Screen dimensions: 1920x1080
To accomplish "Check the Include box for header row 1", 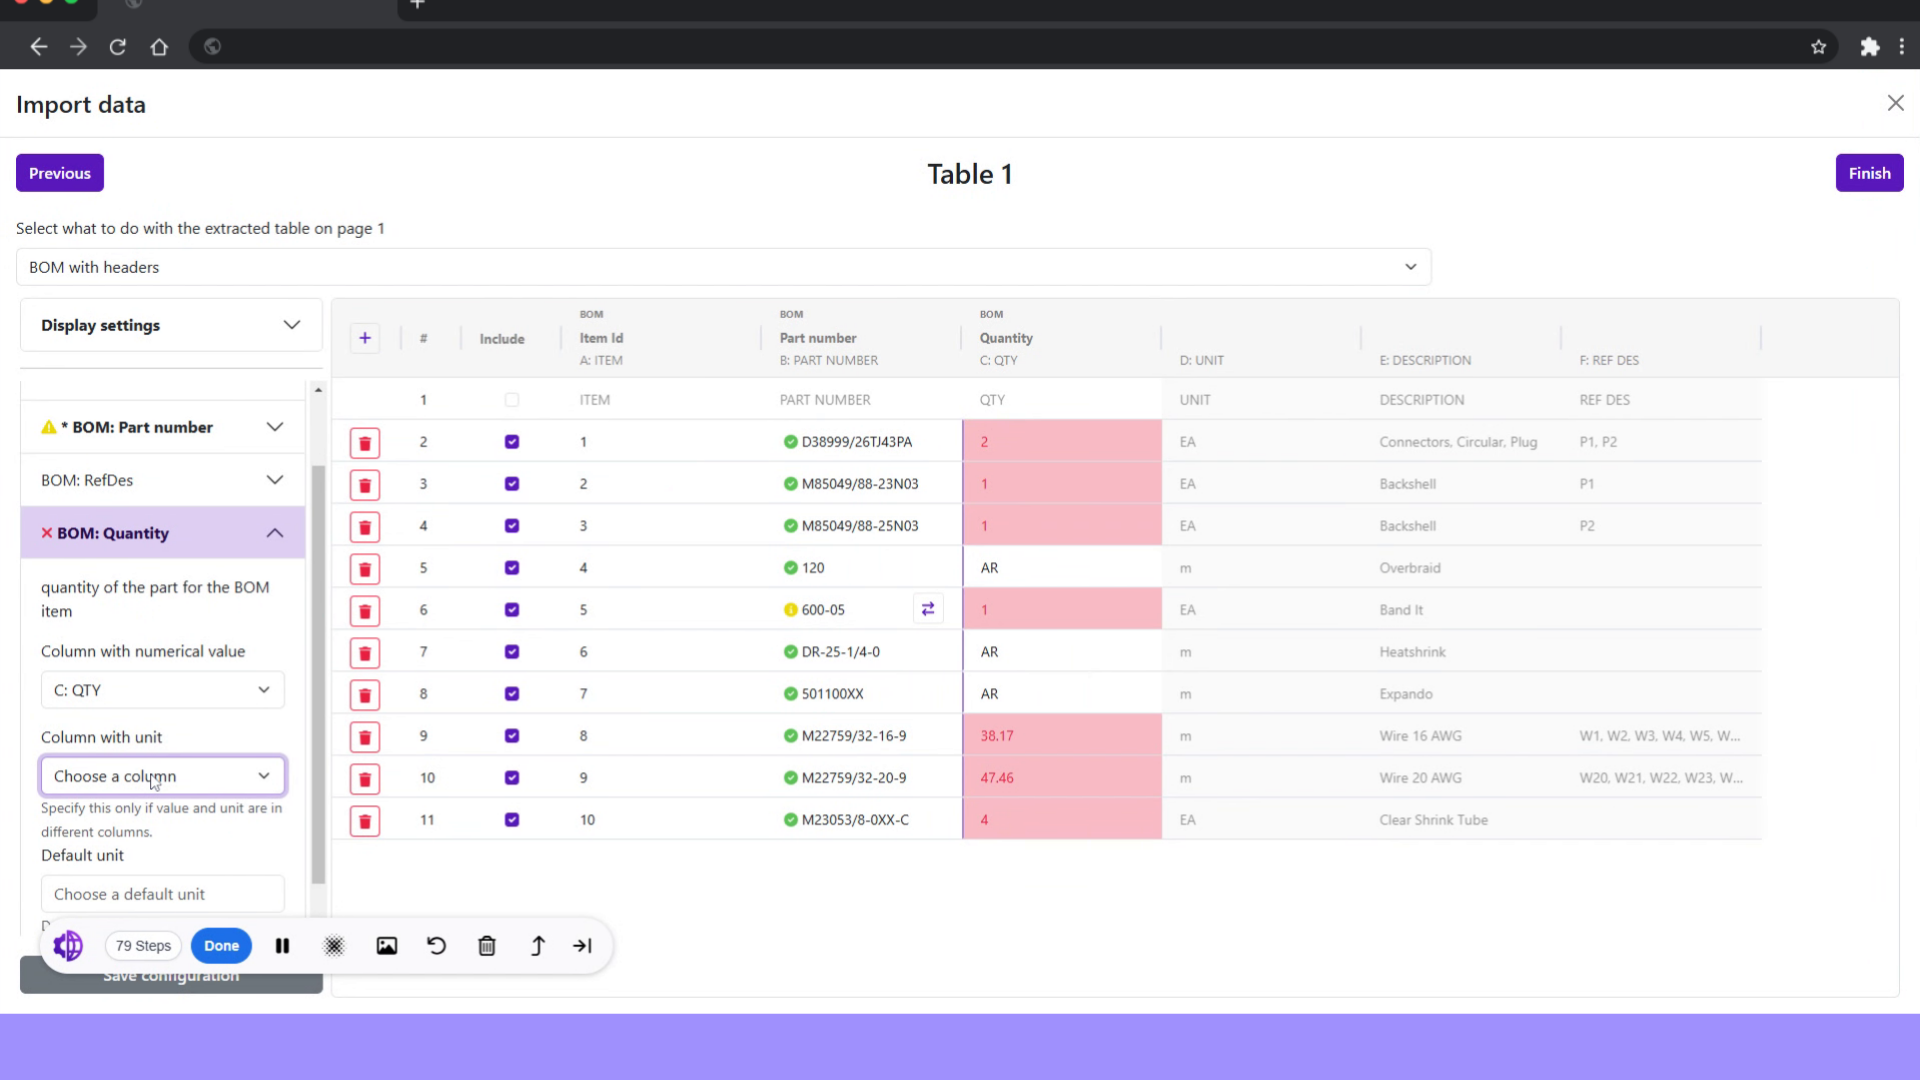I will pyautogui.click(x=512, y=400).
